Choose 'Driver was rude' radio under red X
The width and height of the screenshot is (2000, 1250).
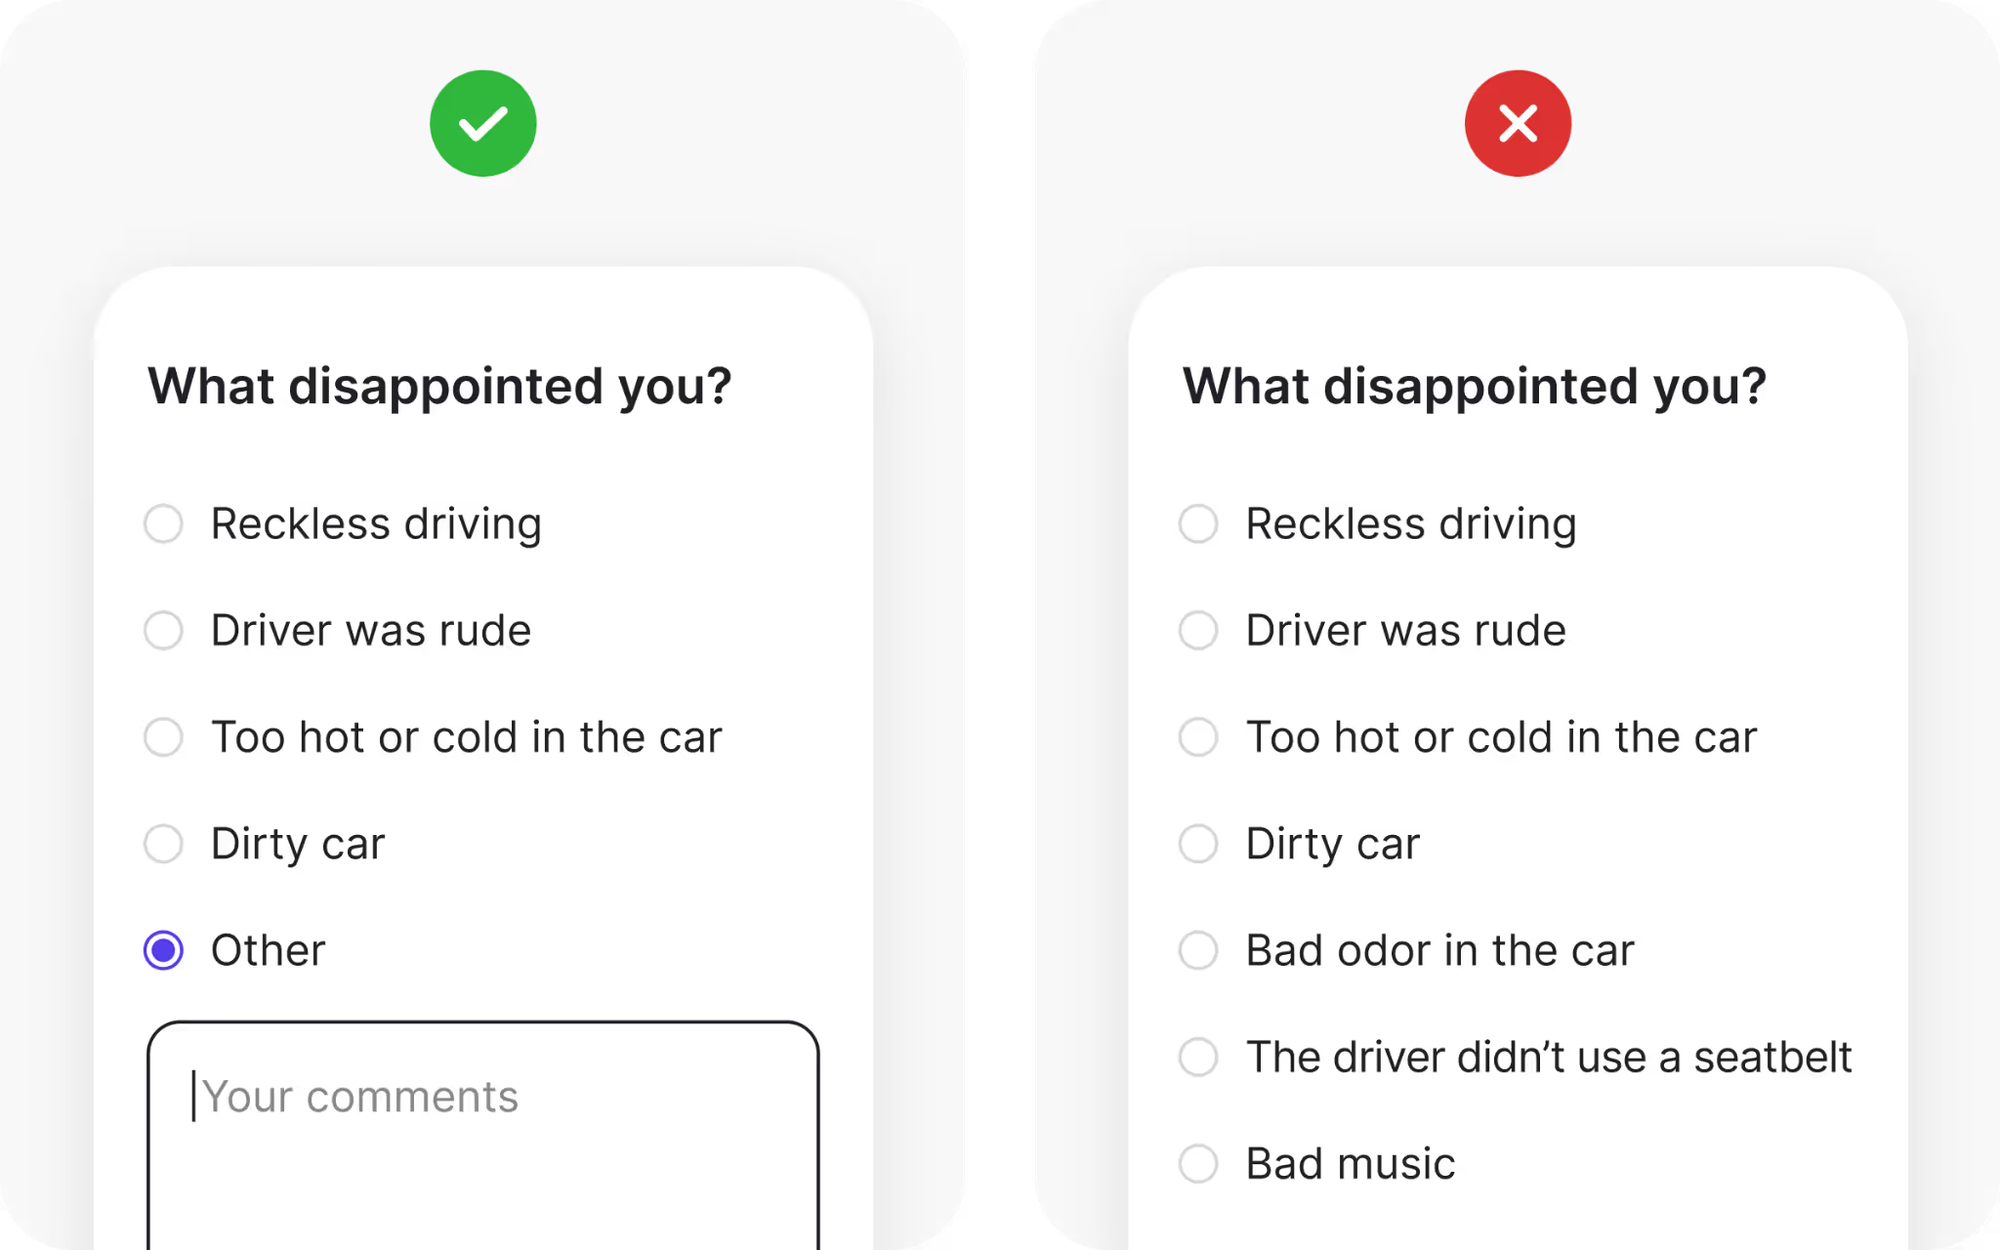pos(1198,630)
